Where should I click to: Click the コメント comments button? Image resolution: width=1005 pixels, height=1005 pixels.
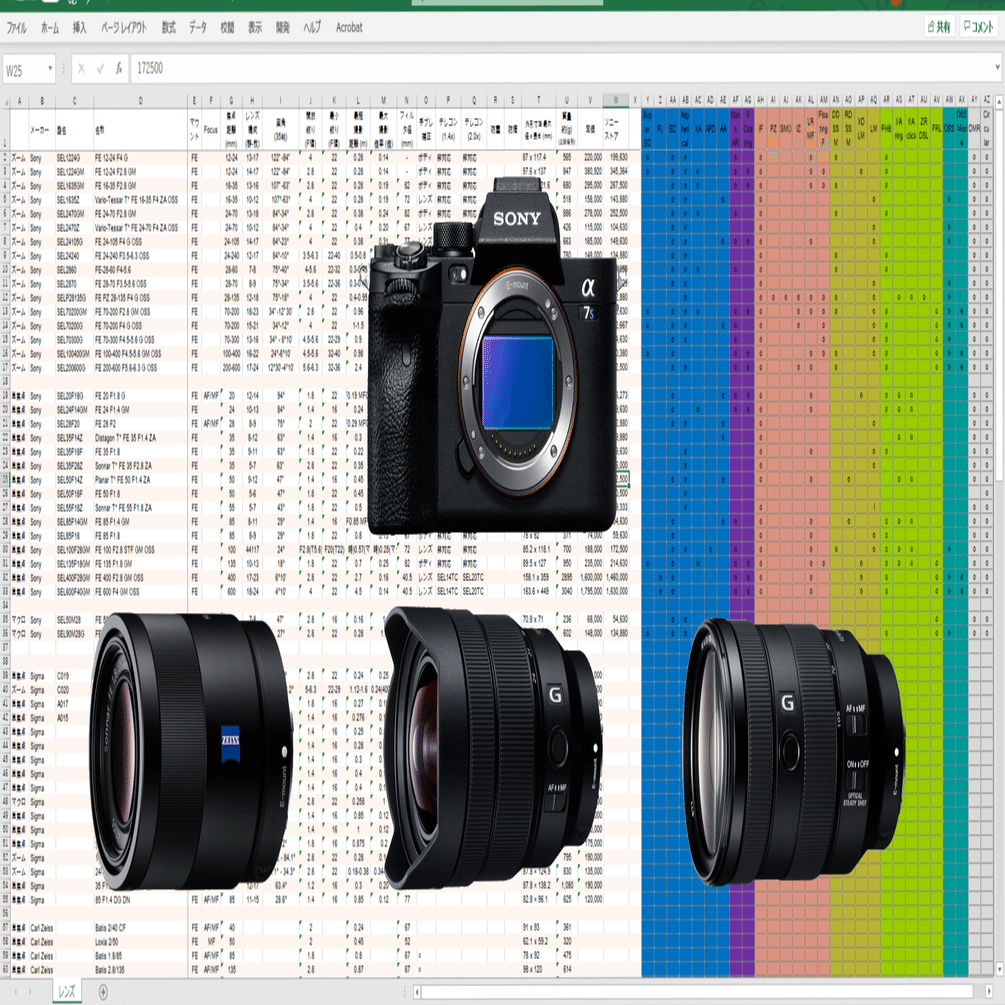coord(978,27)
